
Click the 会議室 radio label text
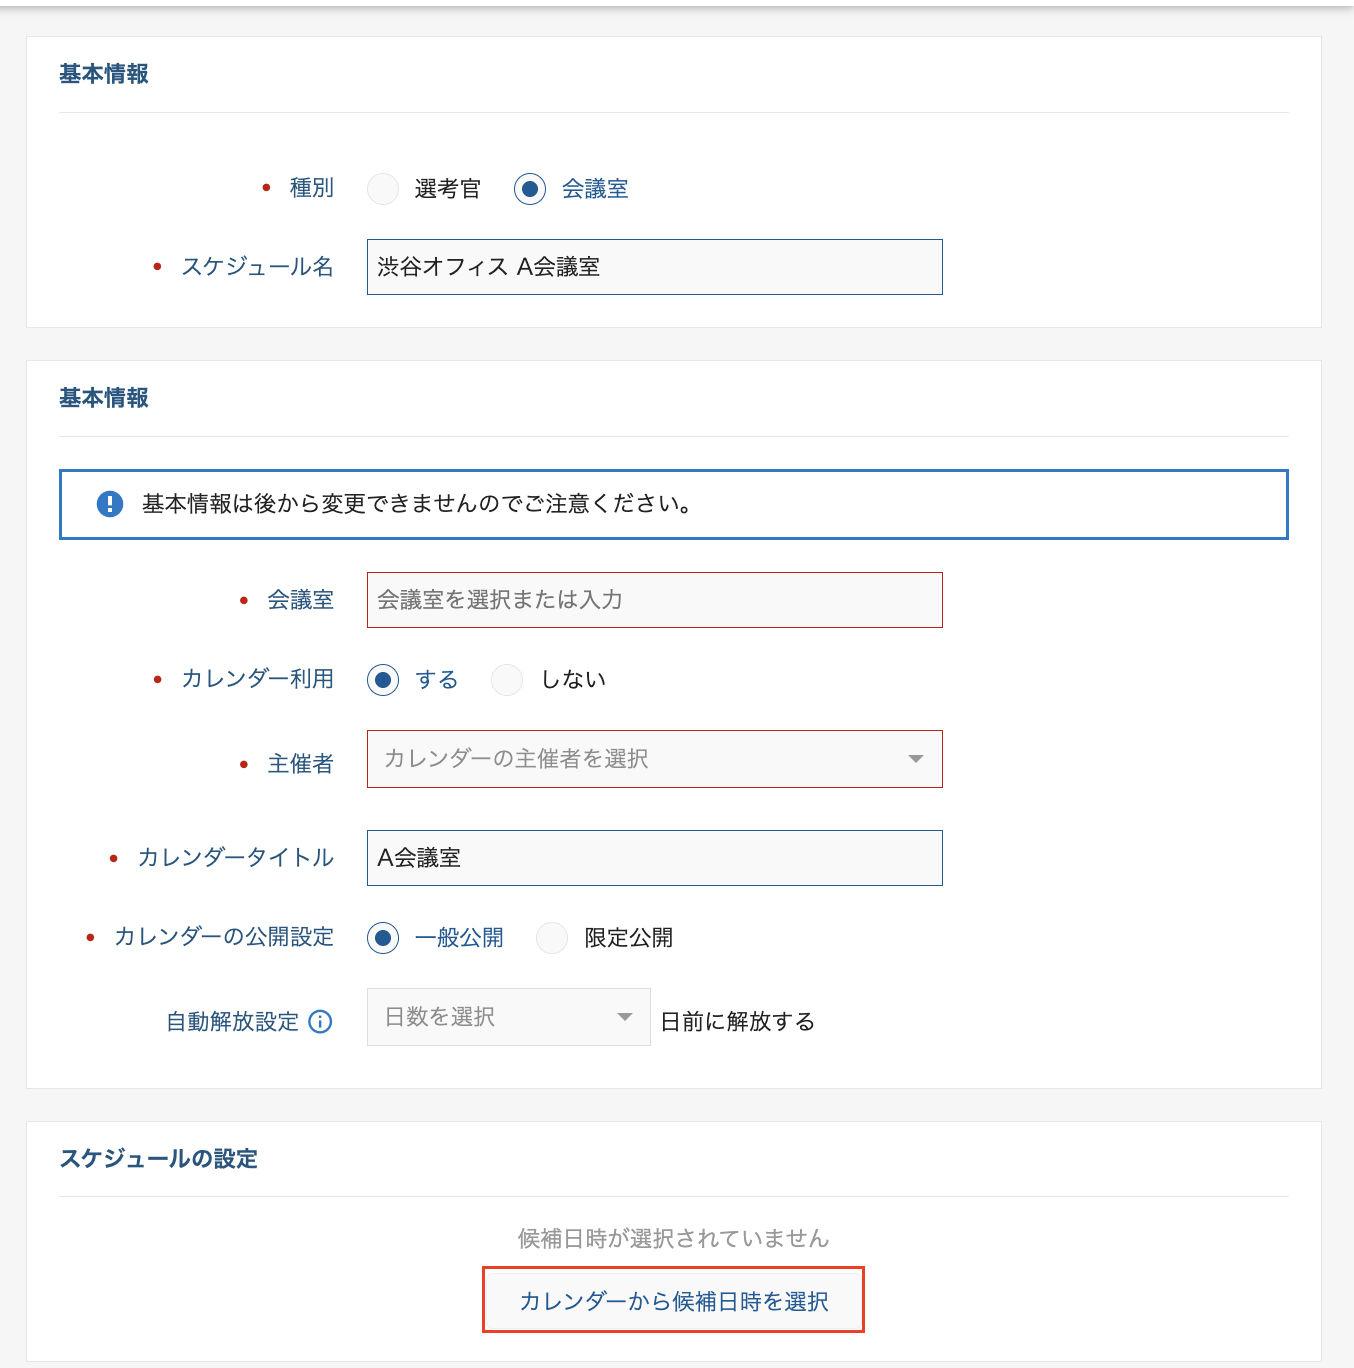pos(595,189)
